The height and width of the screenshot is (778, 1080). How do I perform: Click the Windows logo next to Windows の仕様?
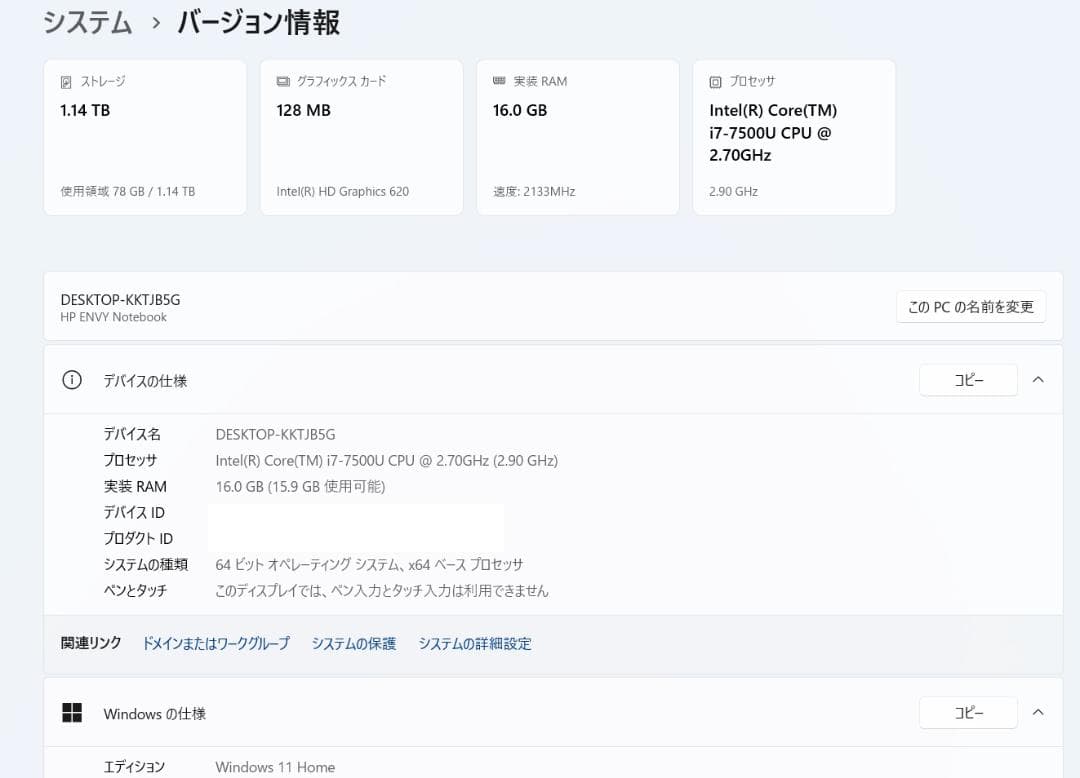[72, 713]
